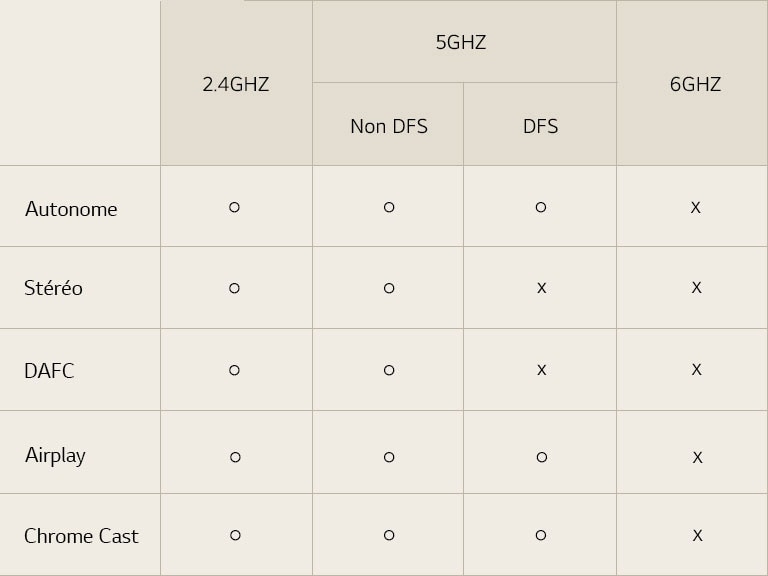The width and height of the screenshot is (768, 576).
Task: Click the circle for Airplay under DFS
Action: pos(542,457)
